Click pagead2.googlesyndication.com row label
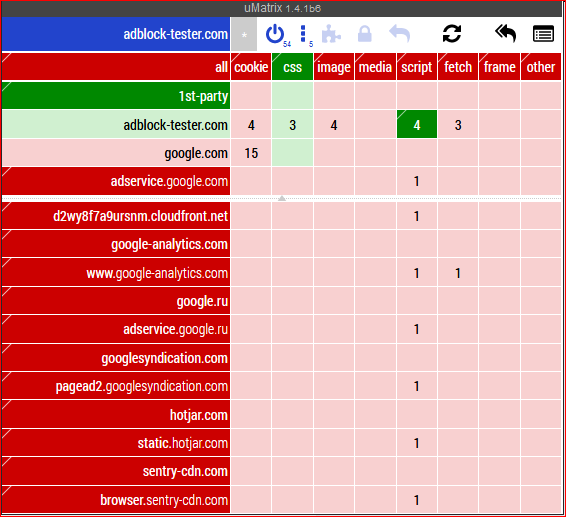This screenshot has height=517, width=566. click(116, 386)
